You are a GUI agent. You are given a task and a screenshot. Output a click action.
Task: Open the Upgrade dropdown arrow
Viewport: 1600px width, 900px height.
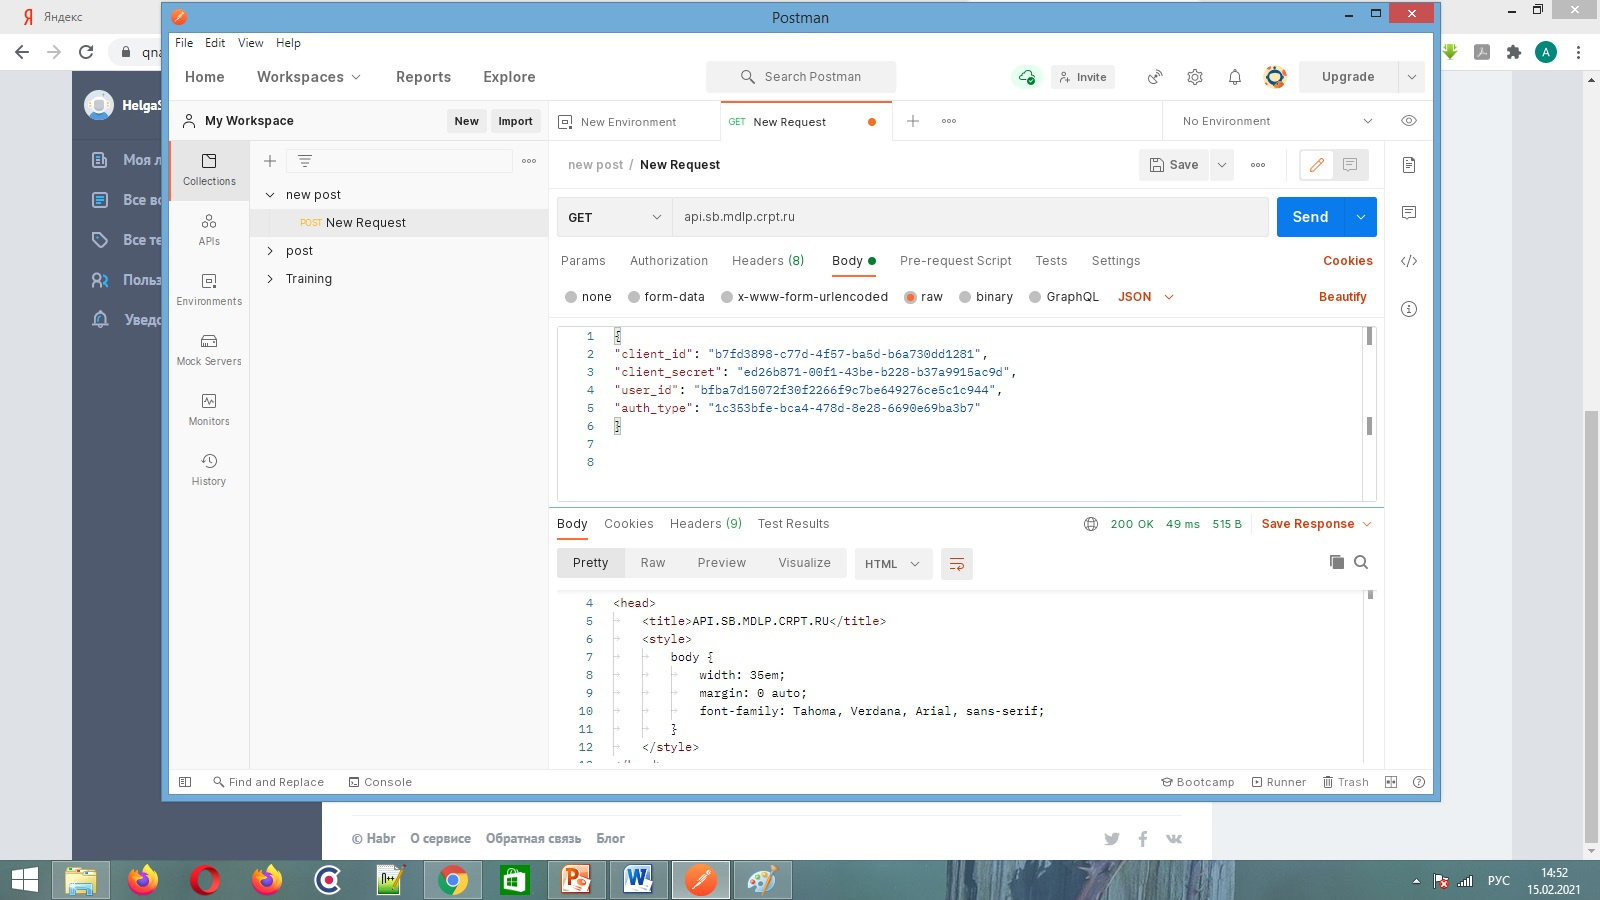click(x=1411, y=77)
